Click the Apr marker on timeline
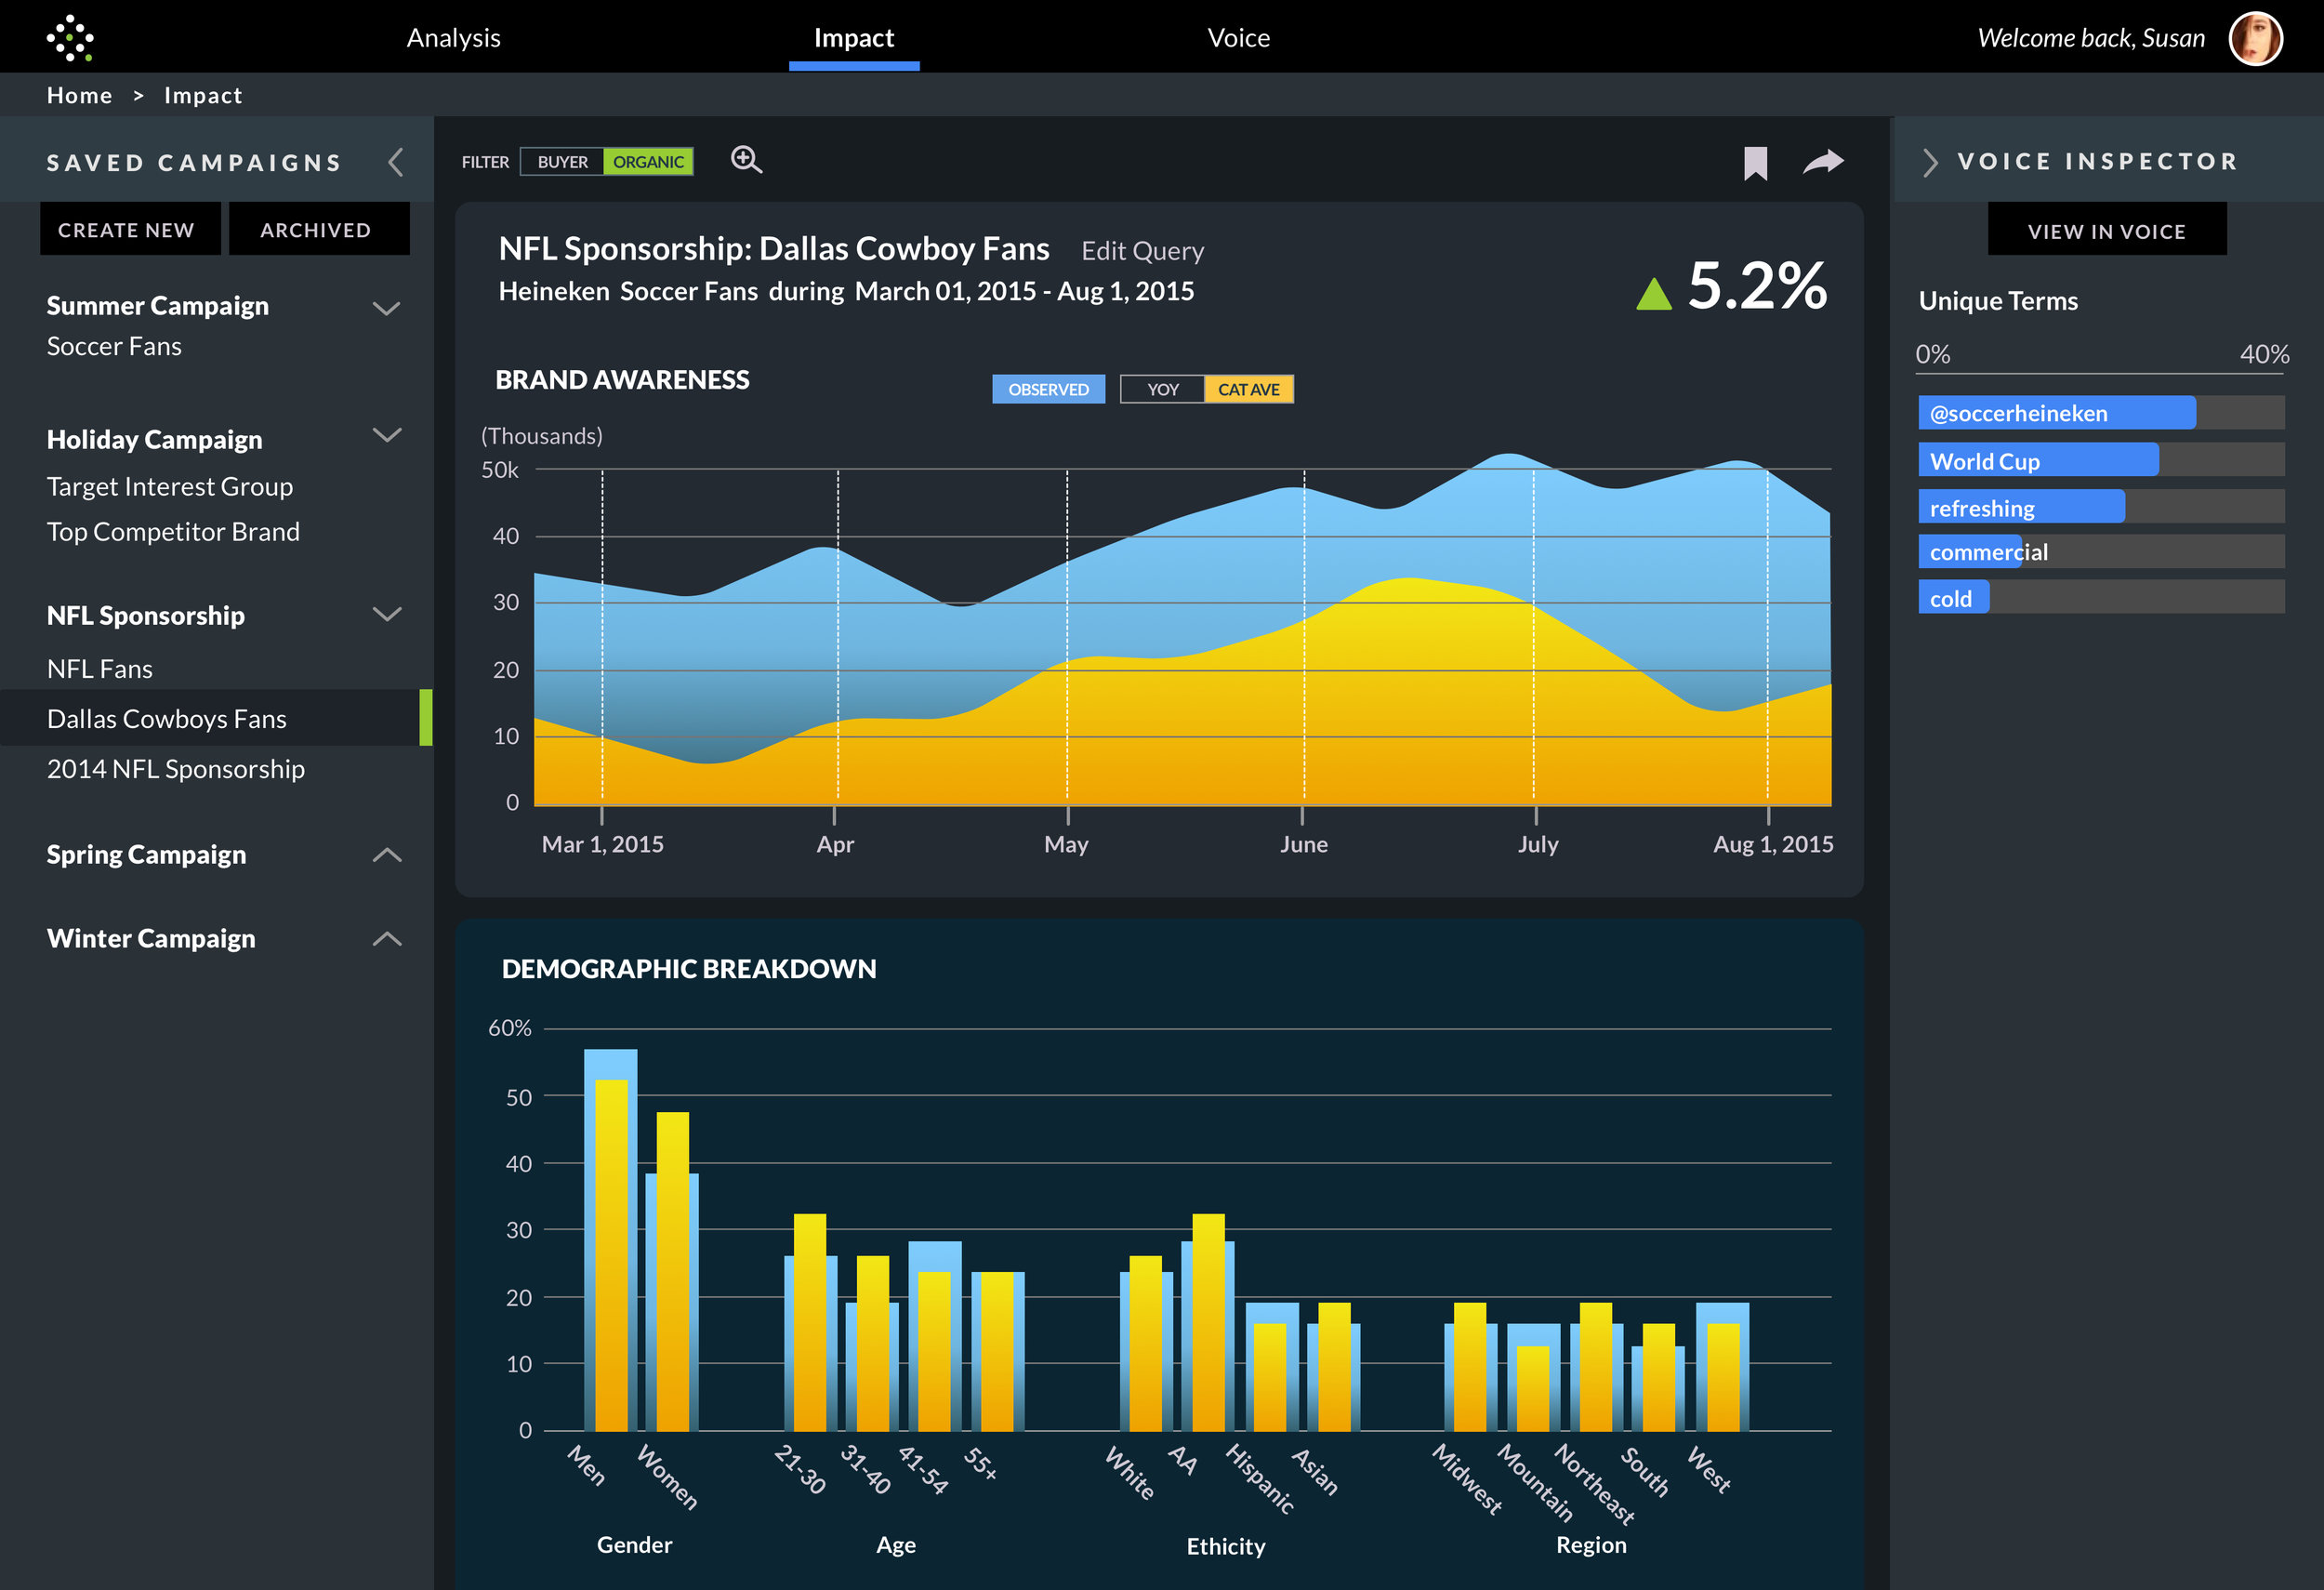The width and height of the screenshot is (2324, 1590). 835,844
